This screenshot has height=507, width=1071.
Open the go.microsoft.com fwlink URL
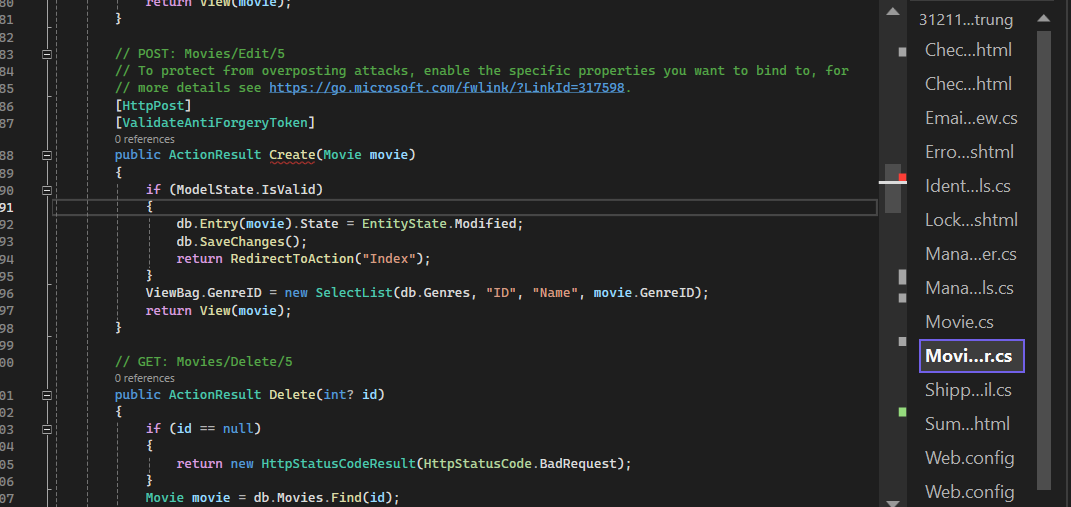447,88
